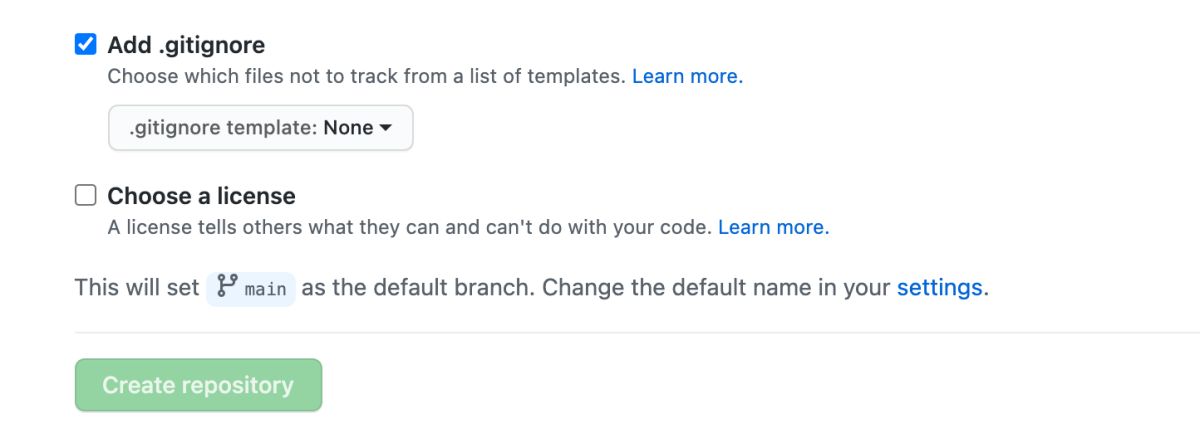This screenshot has height=433, width=1200.
Task: Toggle via the 'Add .gitignore' label text
Action: pyautogui.click(x=186, y=45)
